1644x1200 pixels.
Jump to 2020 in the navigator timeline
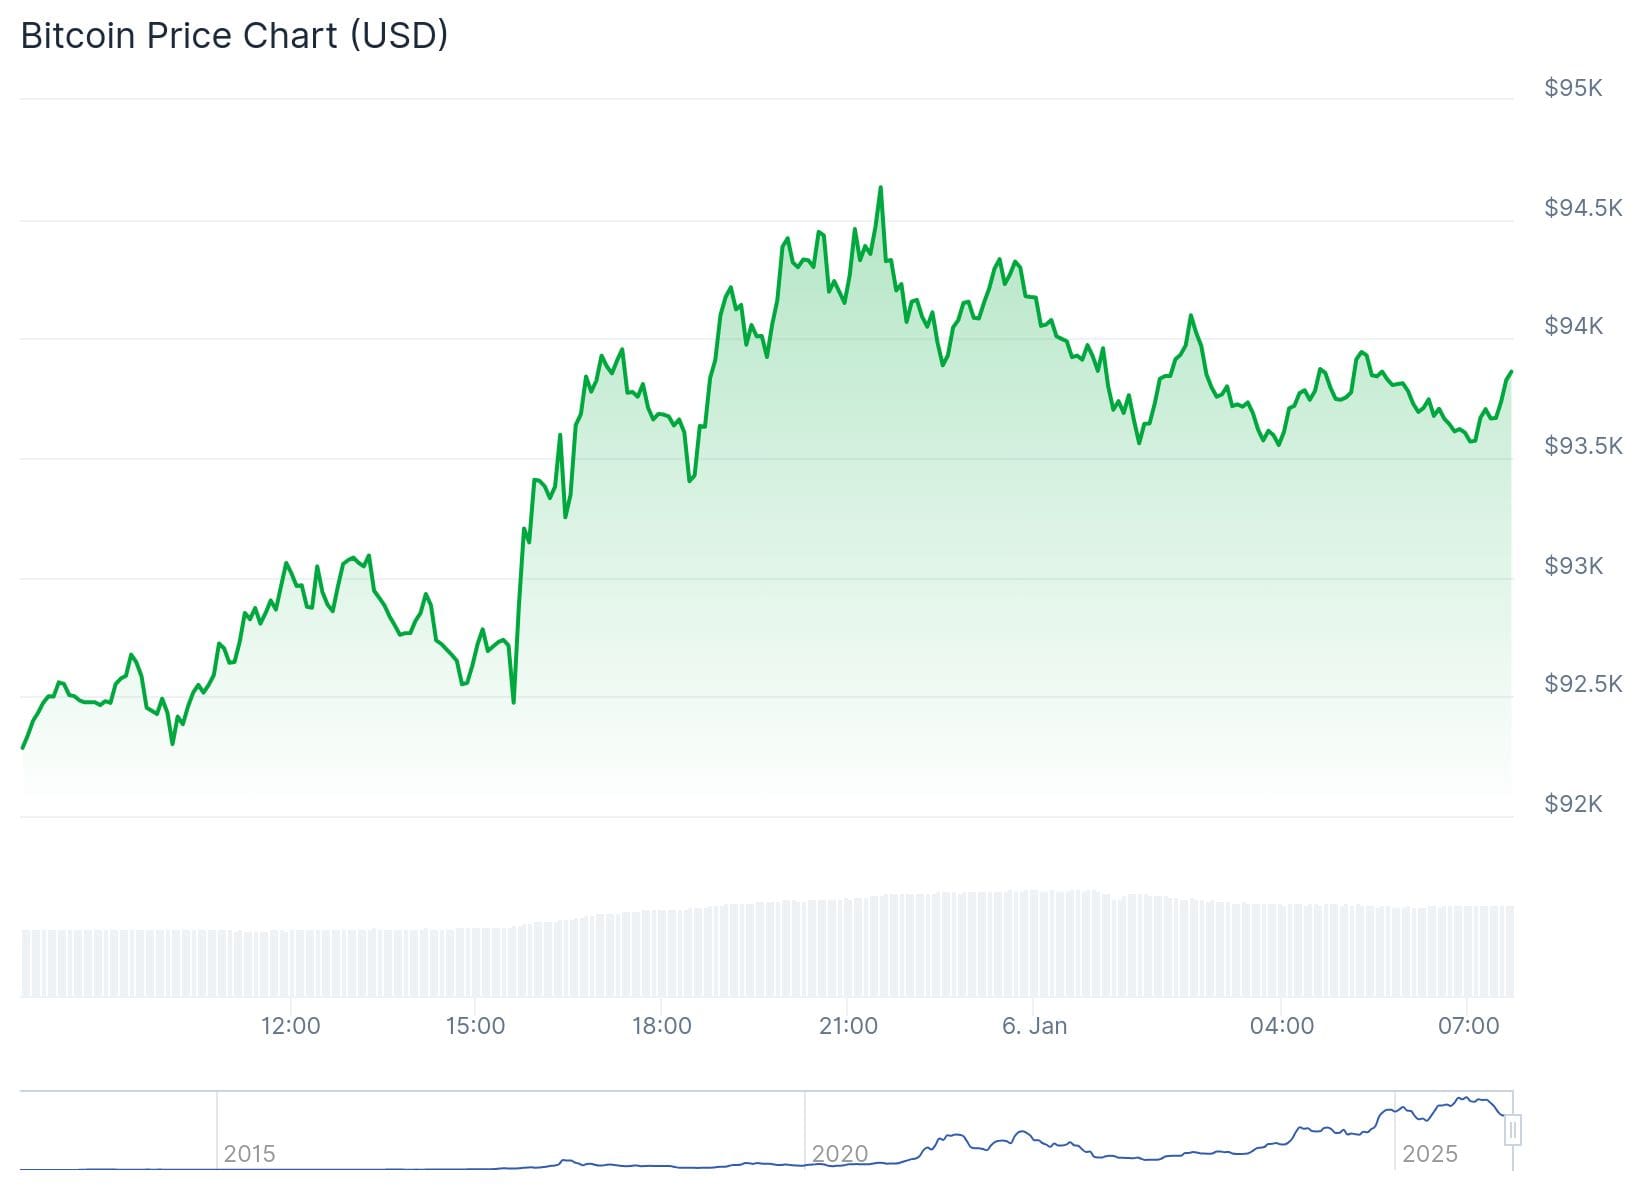839,1154
